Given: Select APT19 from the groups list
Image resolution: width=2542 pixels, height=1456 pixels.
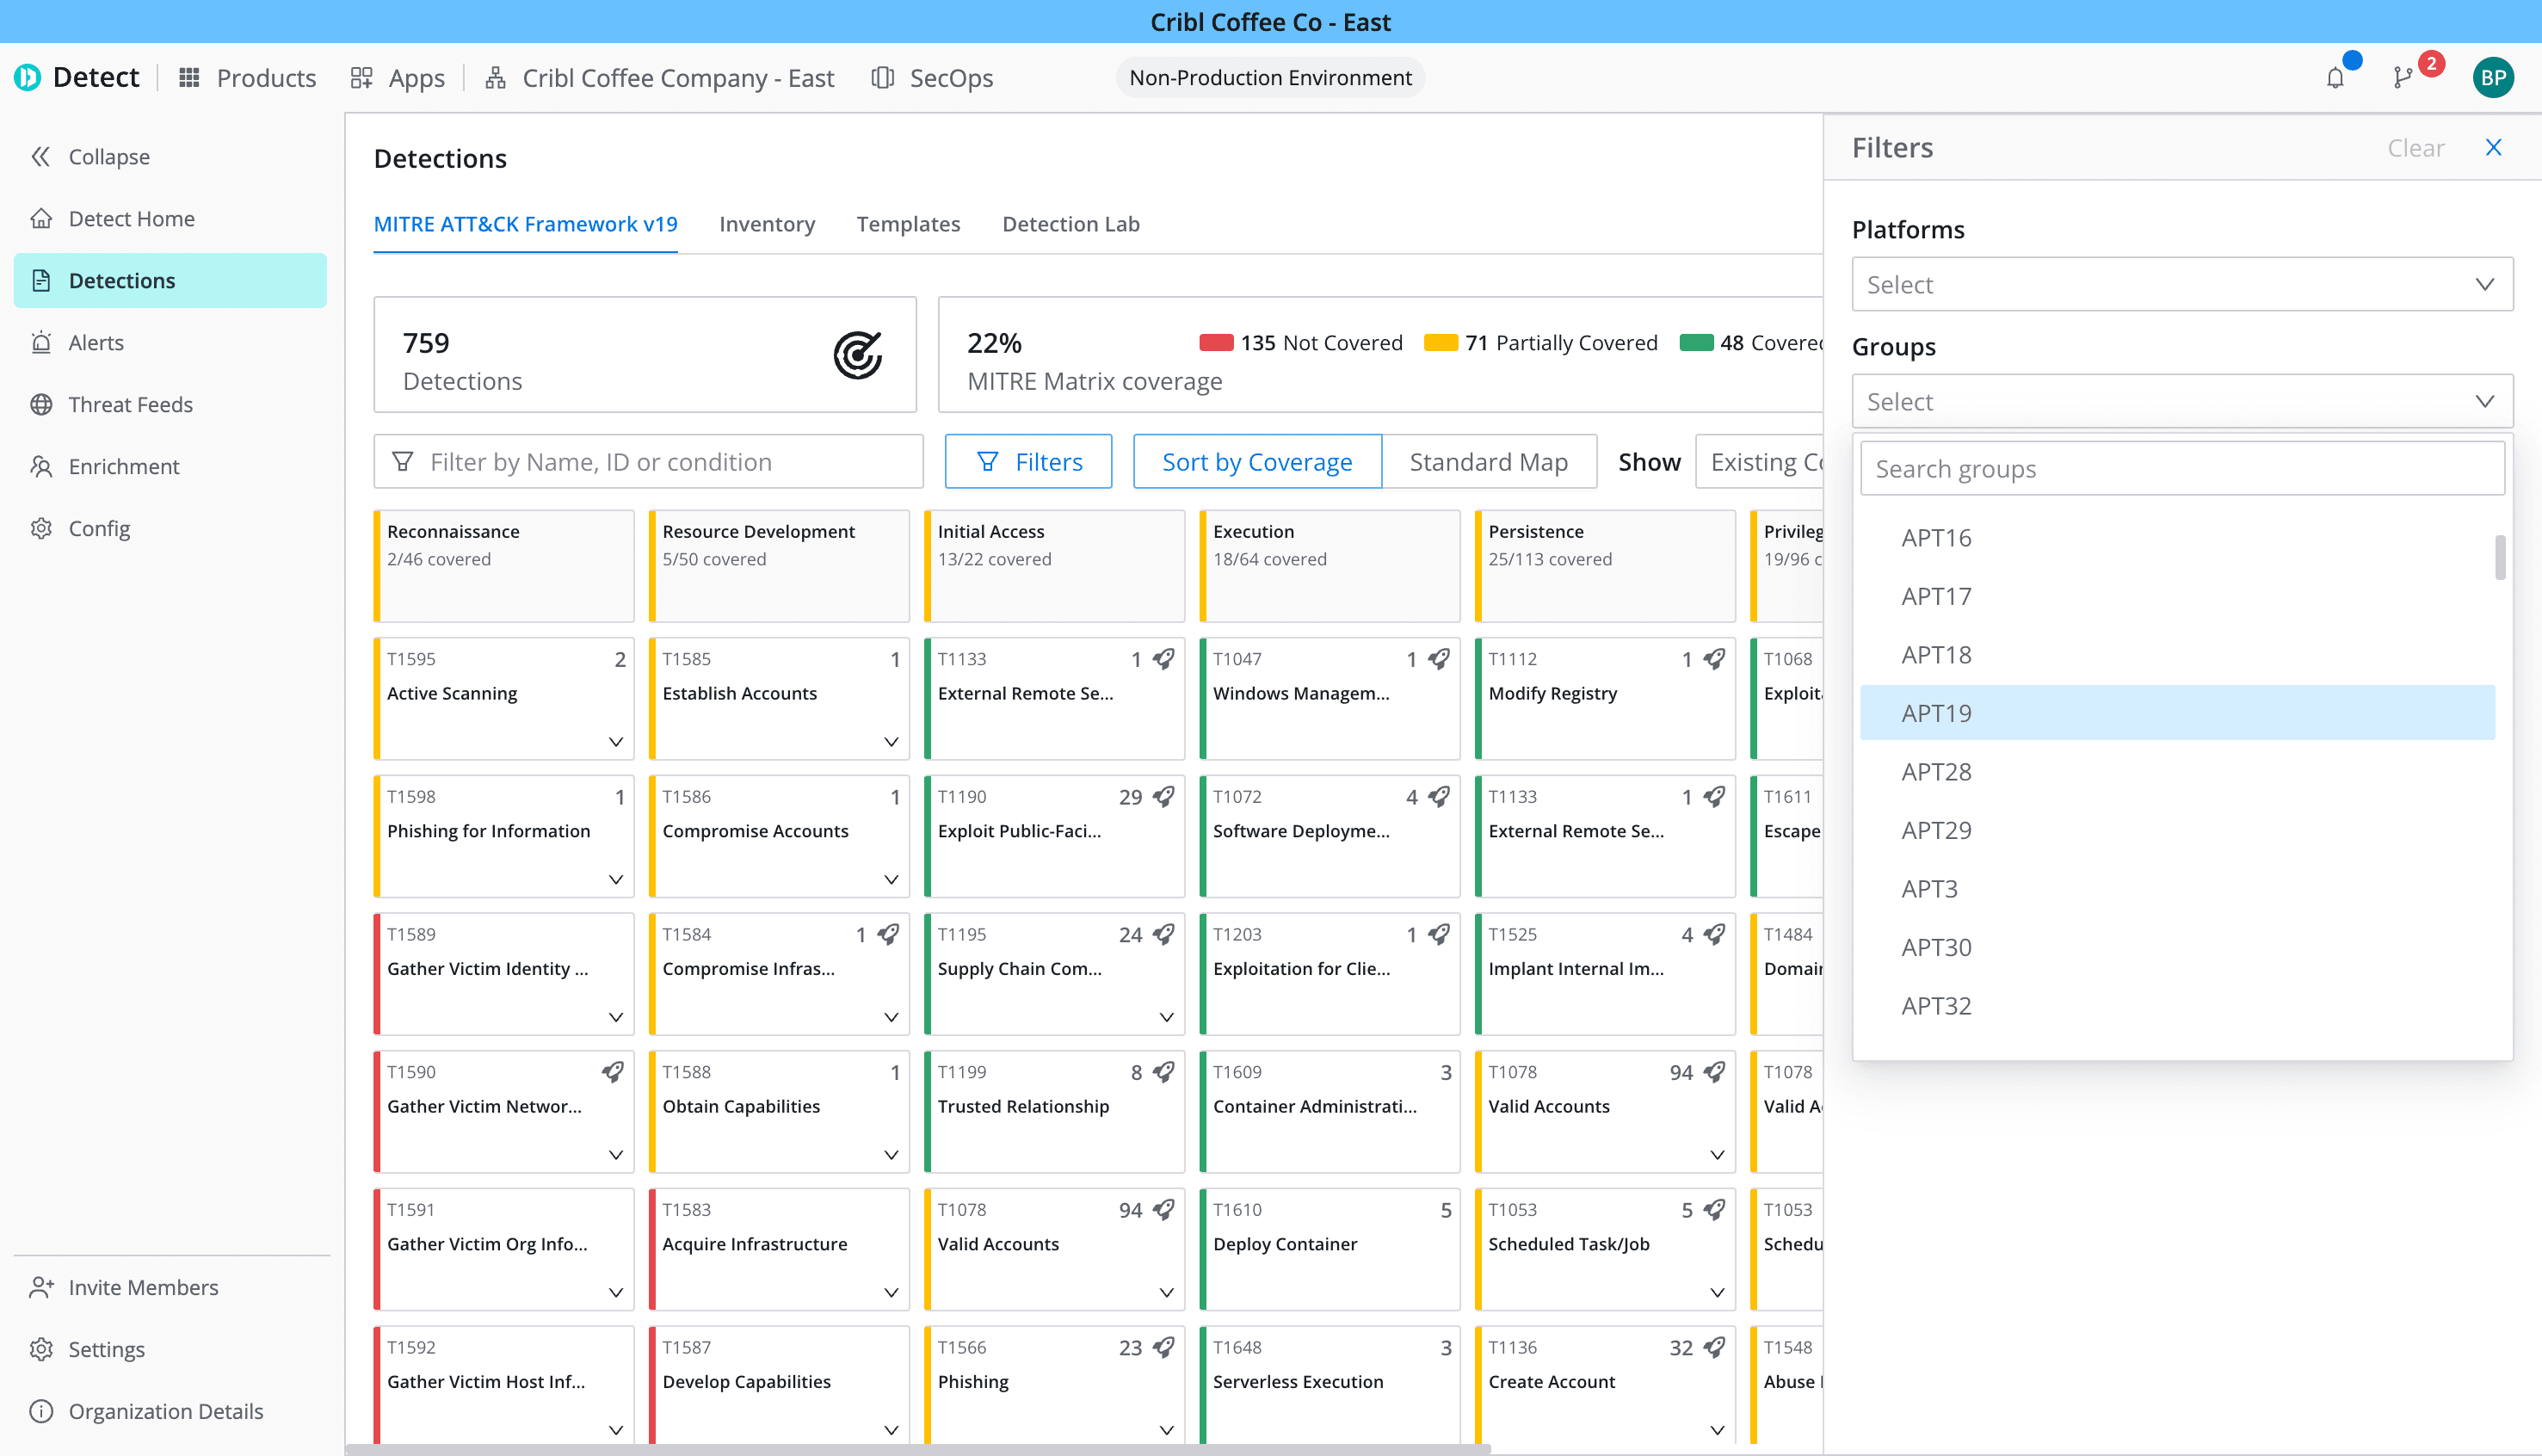Looking at the screenshot, I should pos(2178,712).
